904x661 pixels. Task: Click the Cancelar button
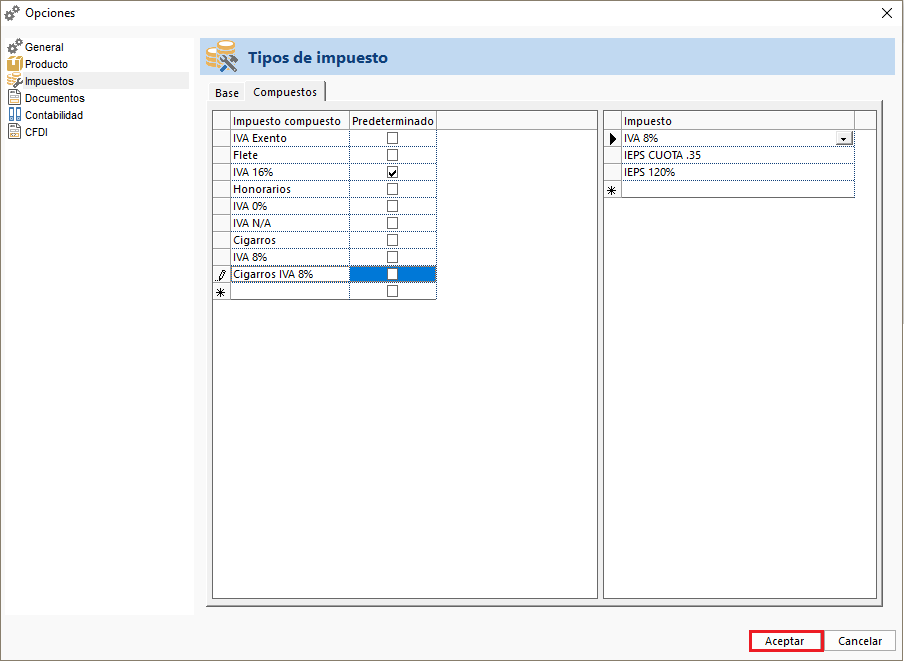859,641
